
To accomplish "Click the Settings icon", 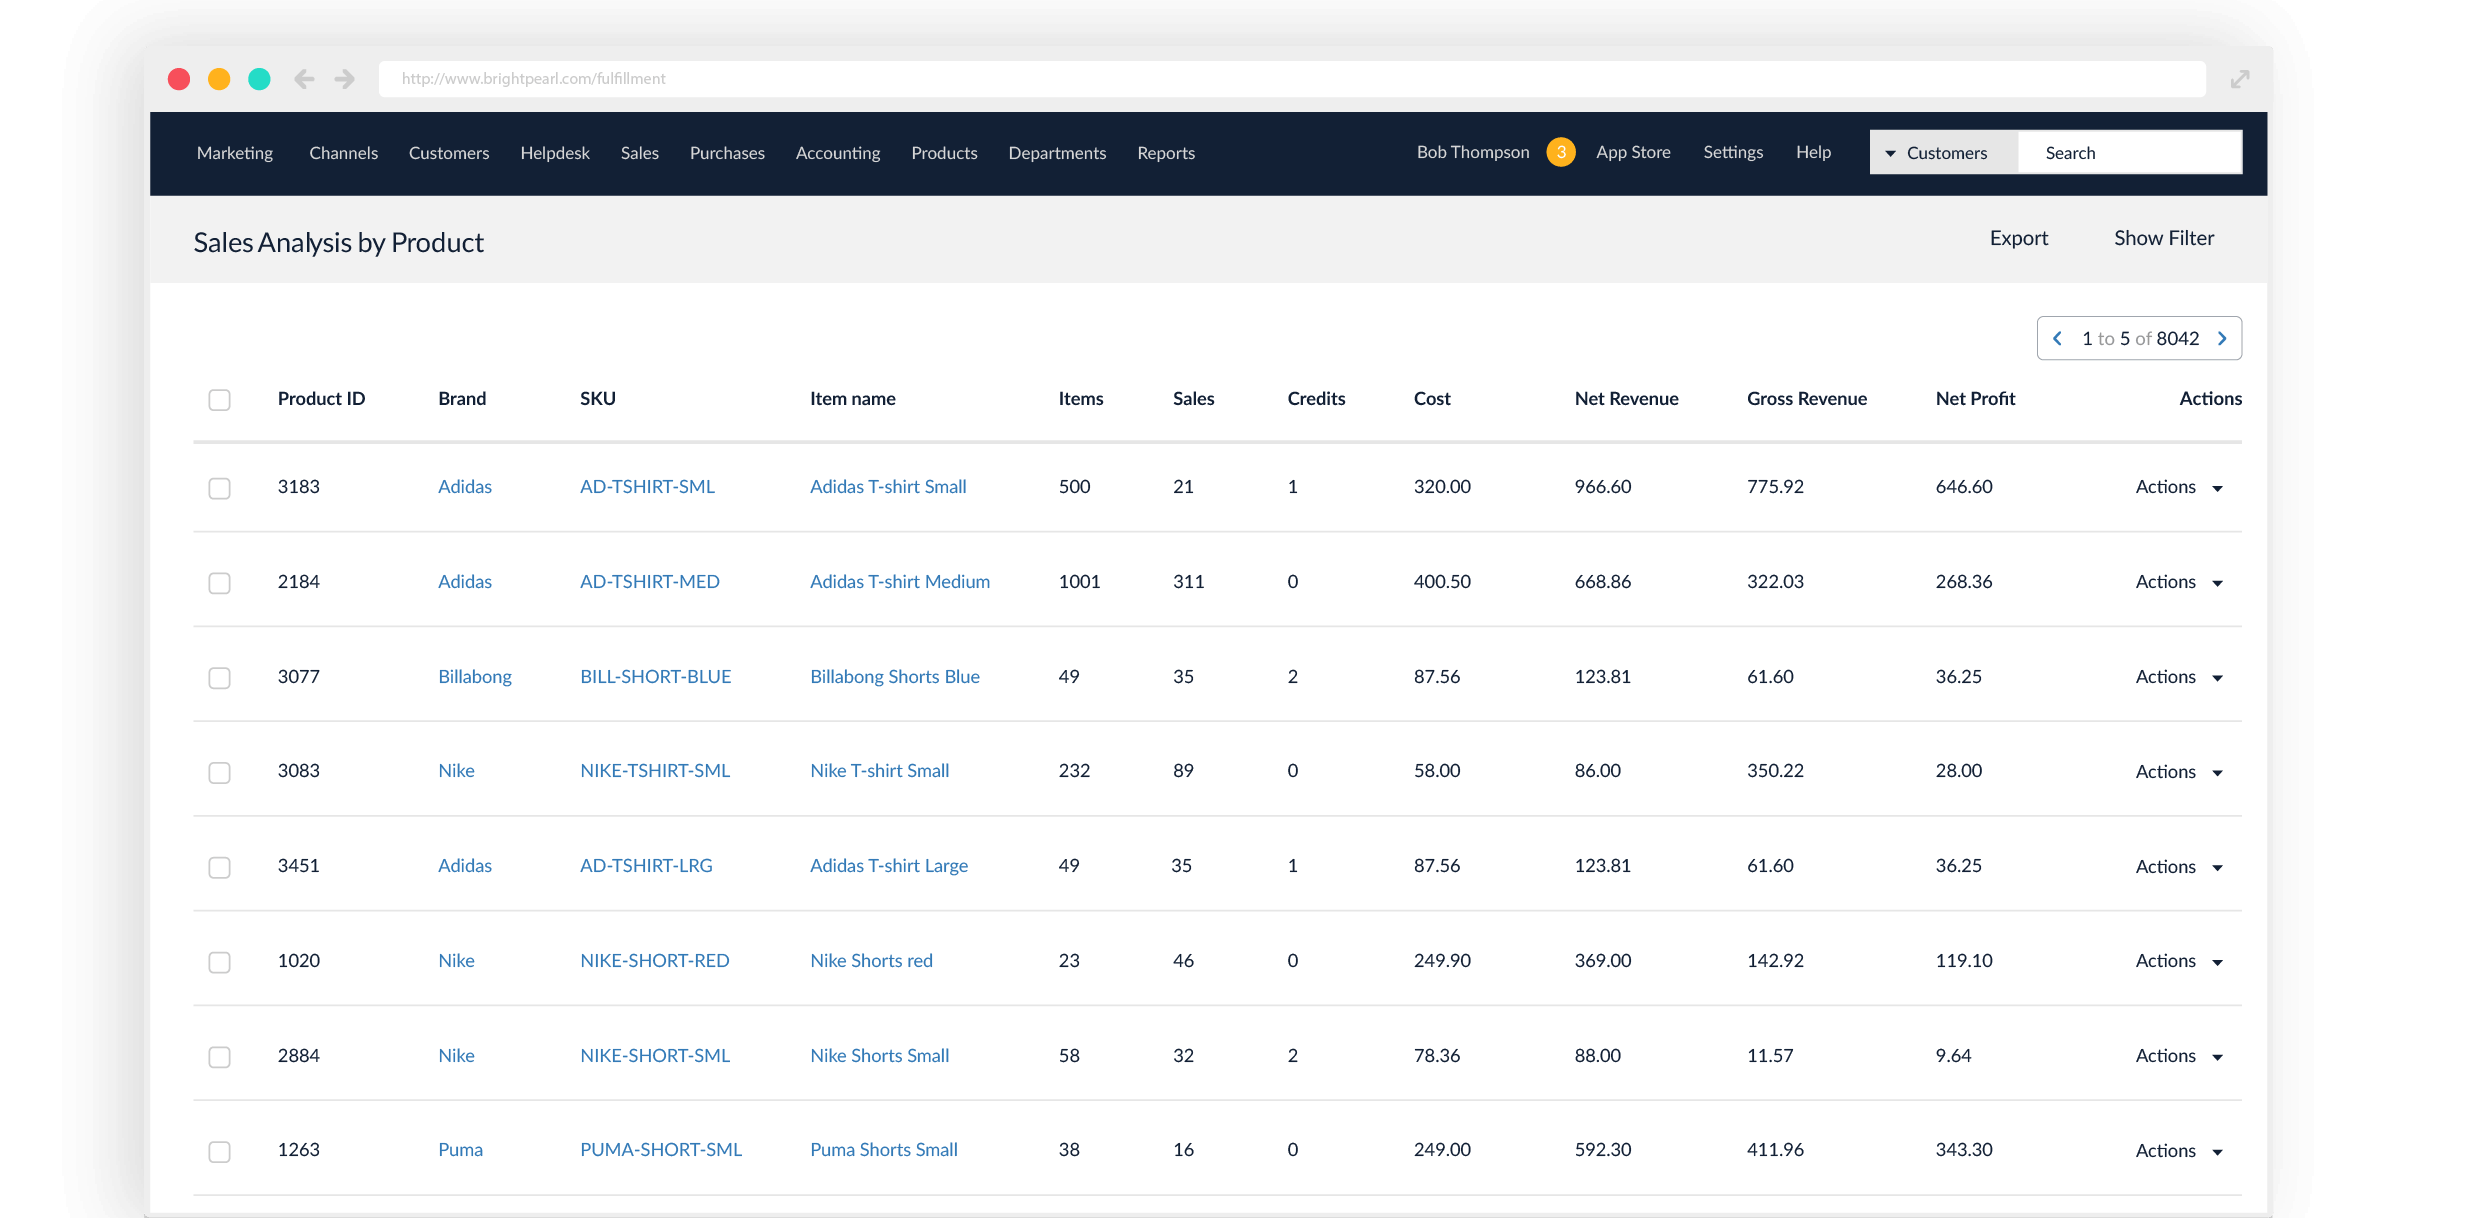I will coord(1732,151).
